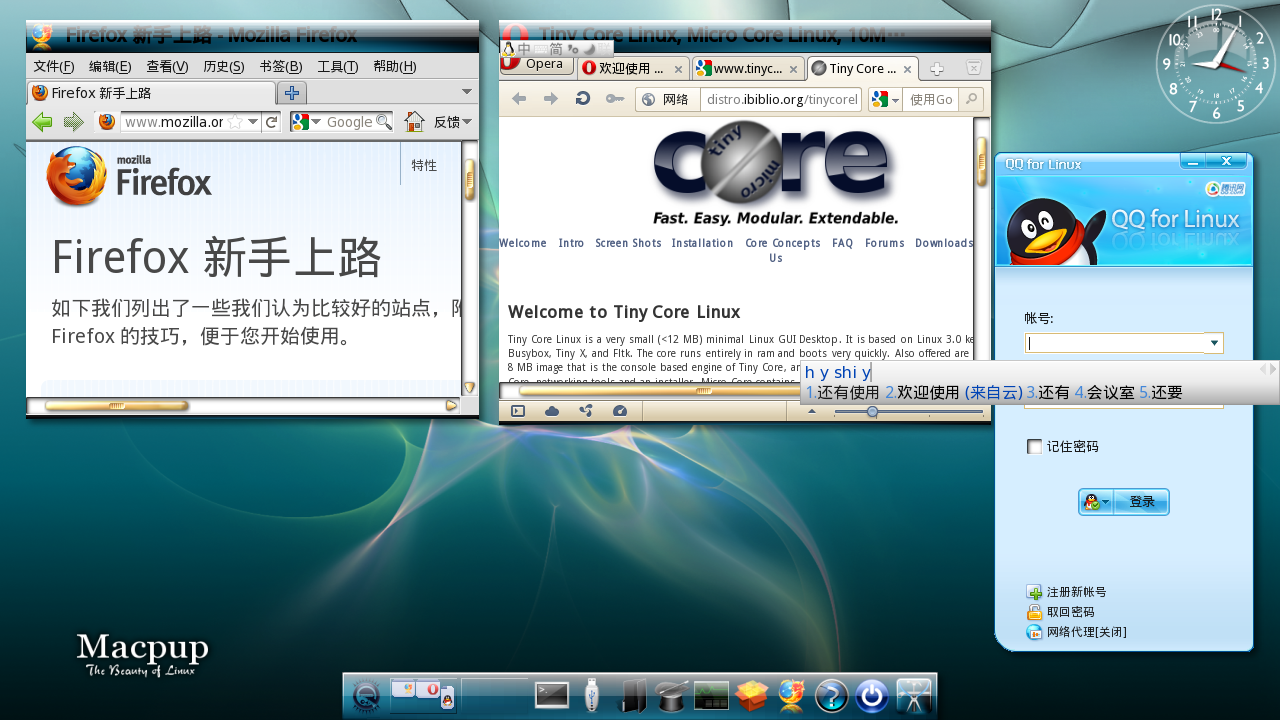Image resolution: width=1280 pixels, height=720 pixels.
Task: Click the QQ 登录 login button
Action: click(x=1141, y=502)
